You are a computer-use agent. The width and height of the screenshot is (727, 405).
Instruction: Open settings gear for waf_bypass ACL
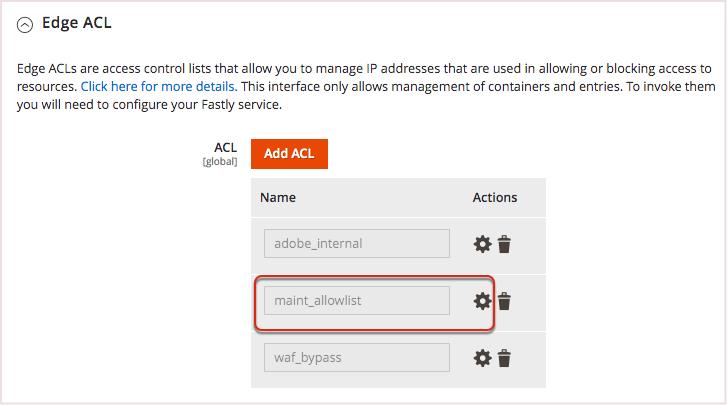click(x=482, y=358)
